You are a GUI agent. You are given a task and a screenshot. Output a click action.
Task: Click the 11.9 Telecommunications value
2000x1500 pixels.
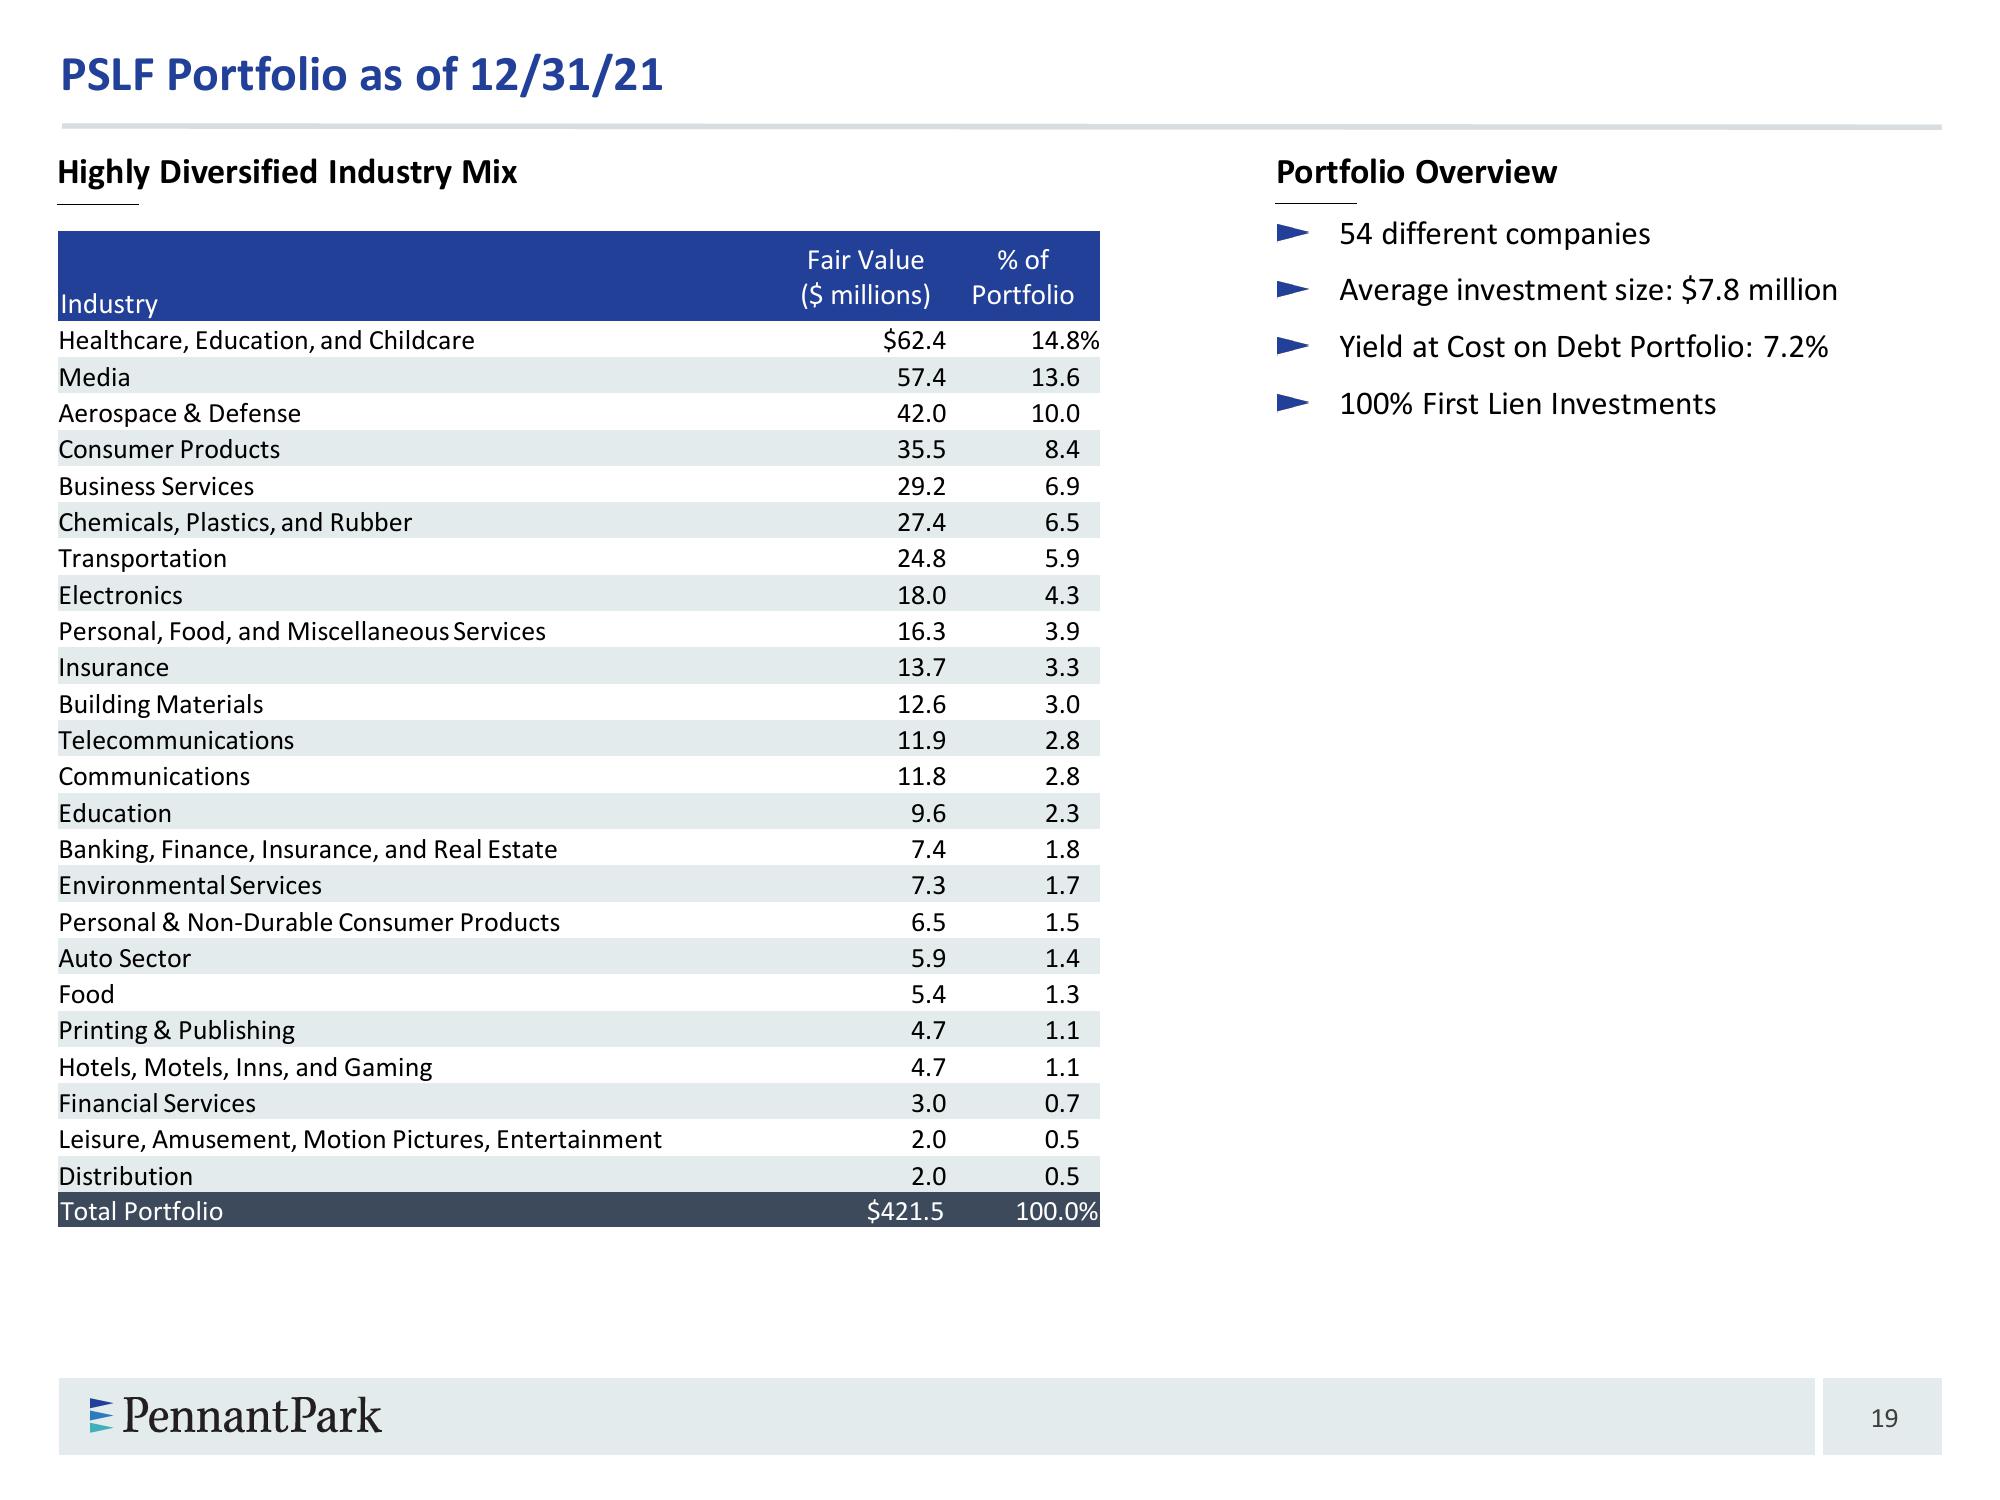pos(921,741)
